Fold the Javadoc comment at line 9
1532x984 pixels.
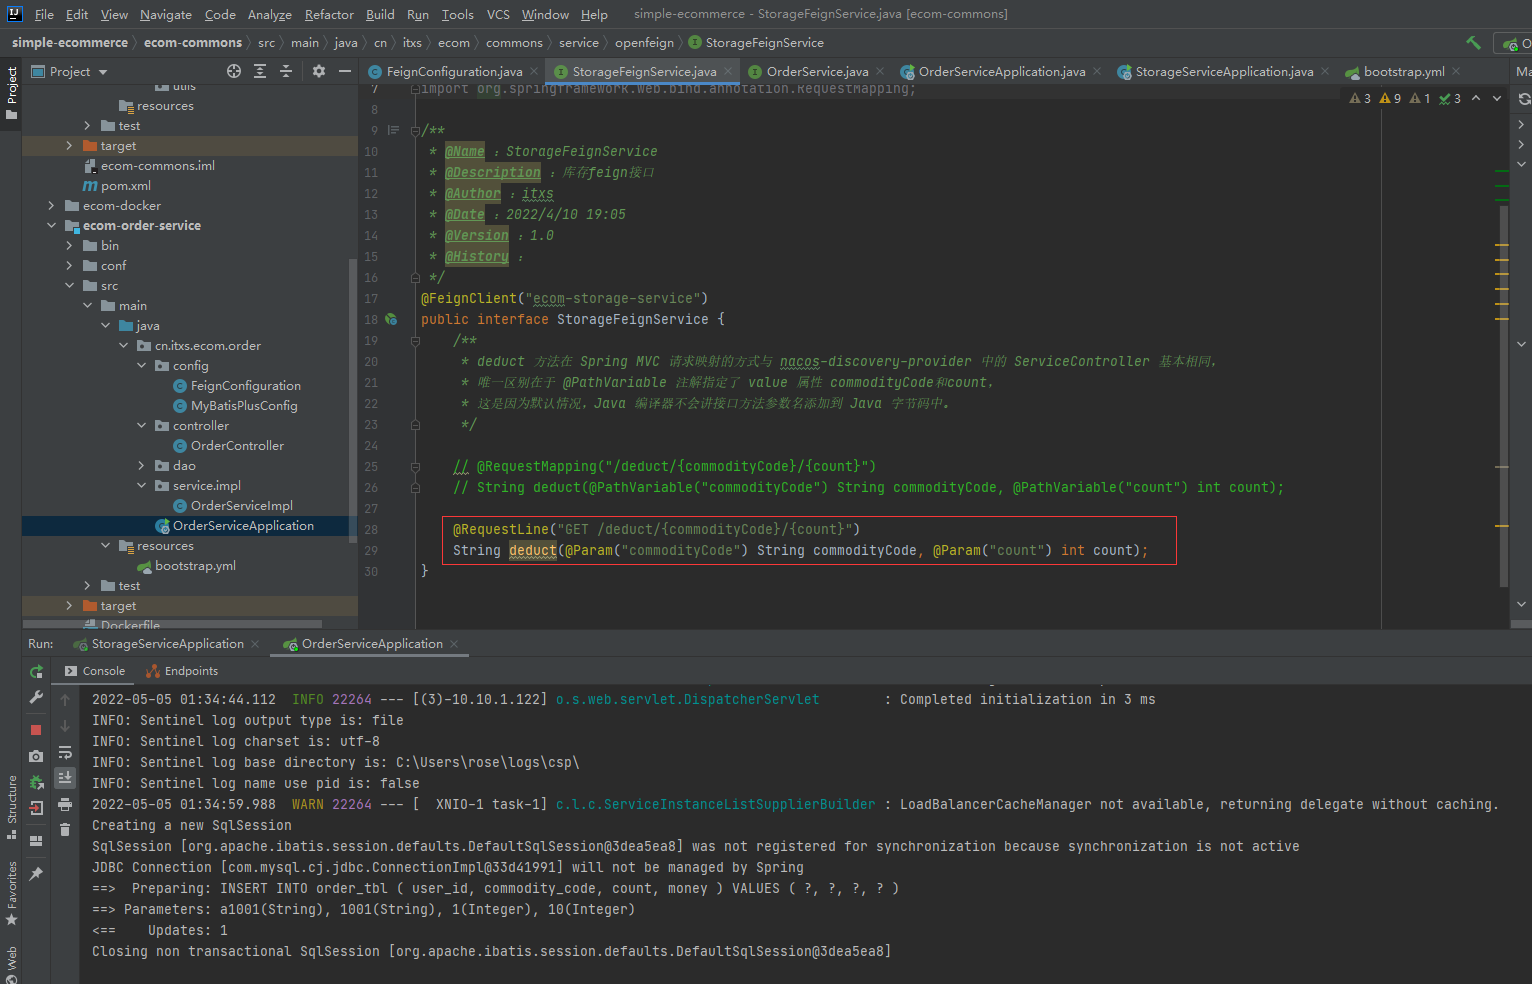pos(415,131)
